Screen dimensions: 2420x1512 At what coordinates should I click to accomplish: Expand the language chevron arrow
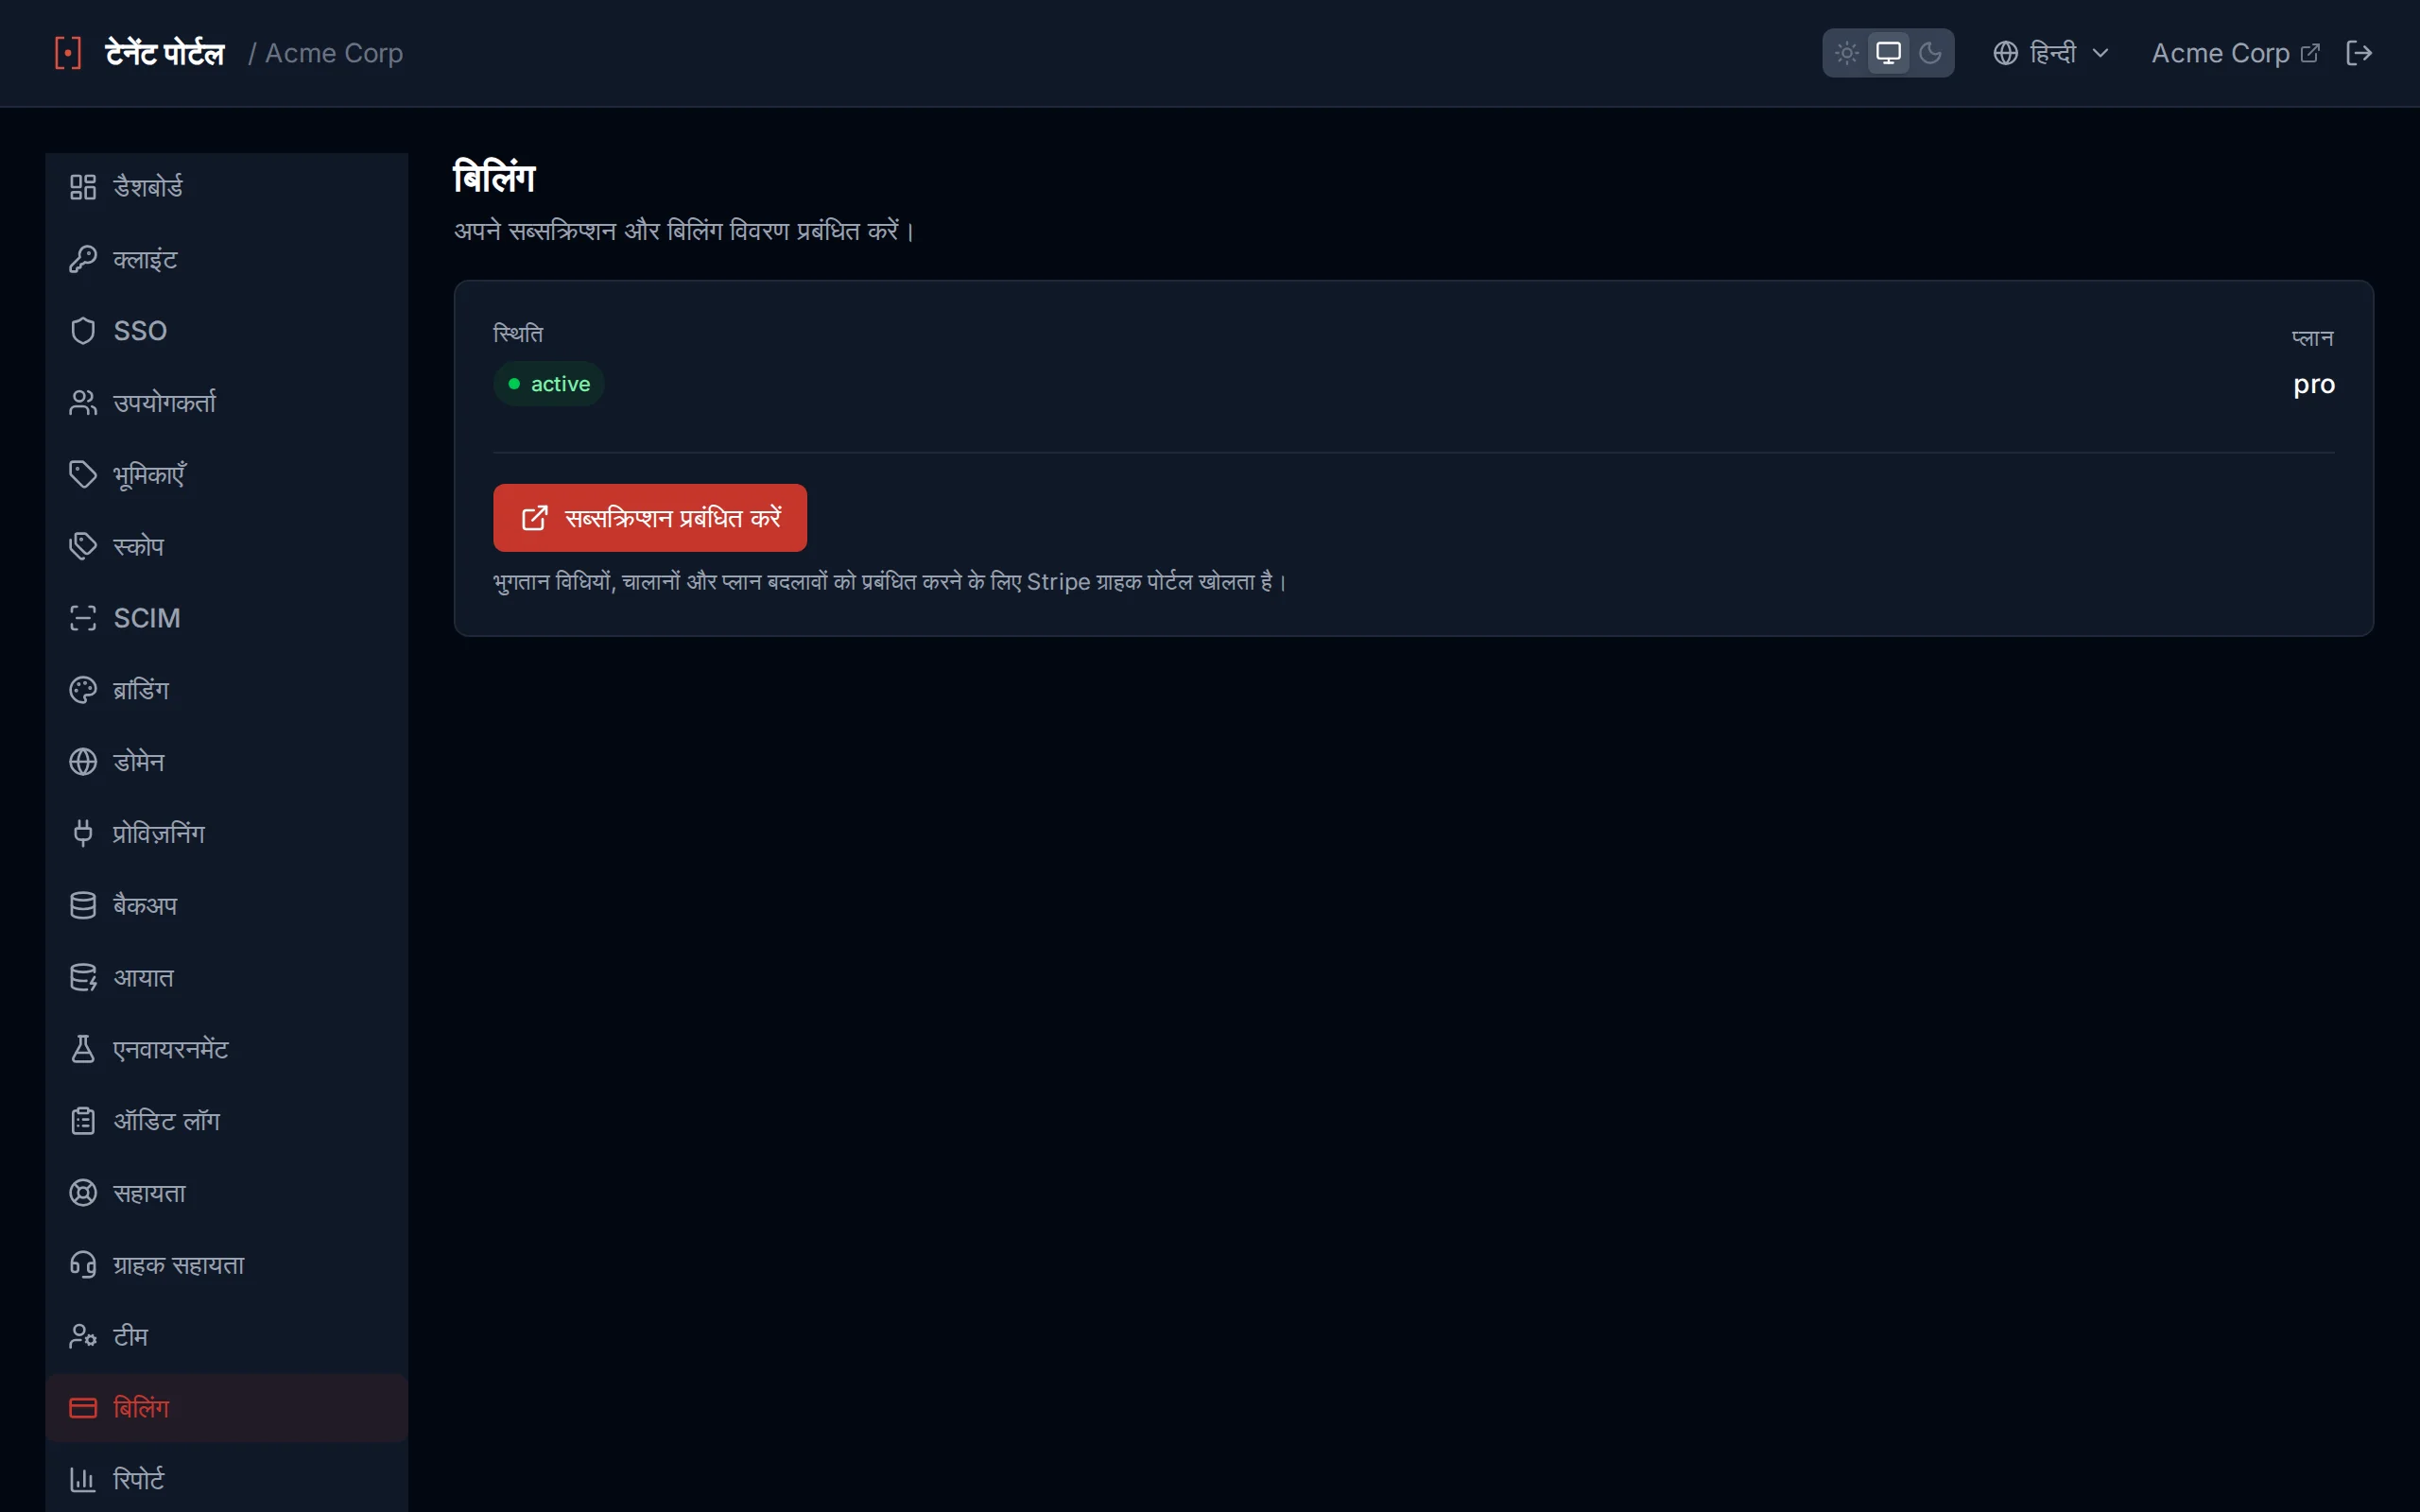(2100, 53)
